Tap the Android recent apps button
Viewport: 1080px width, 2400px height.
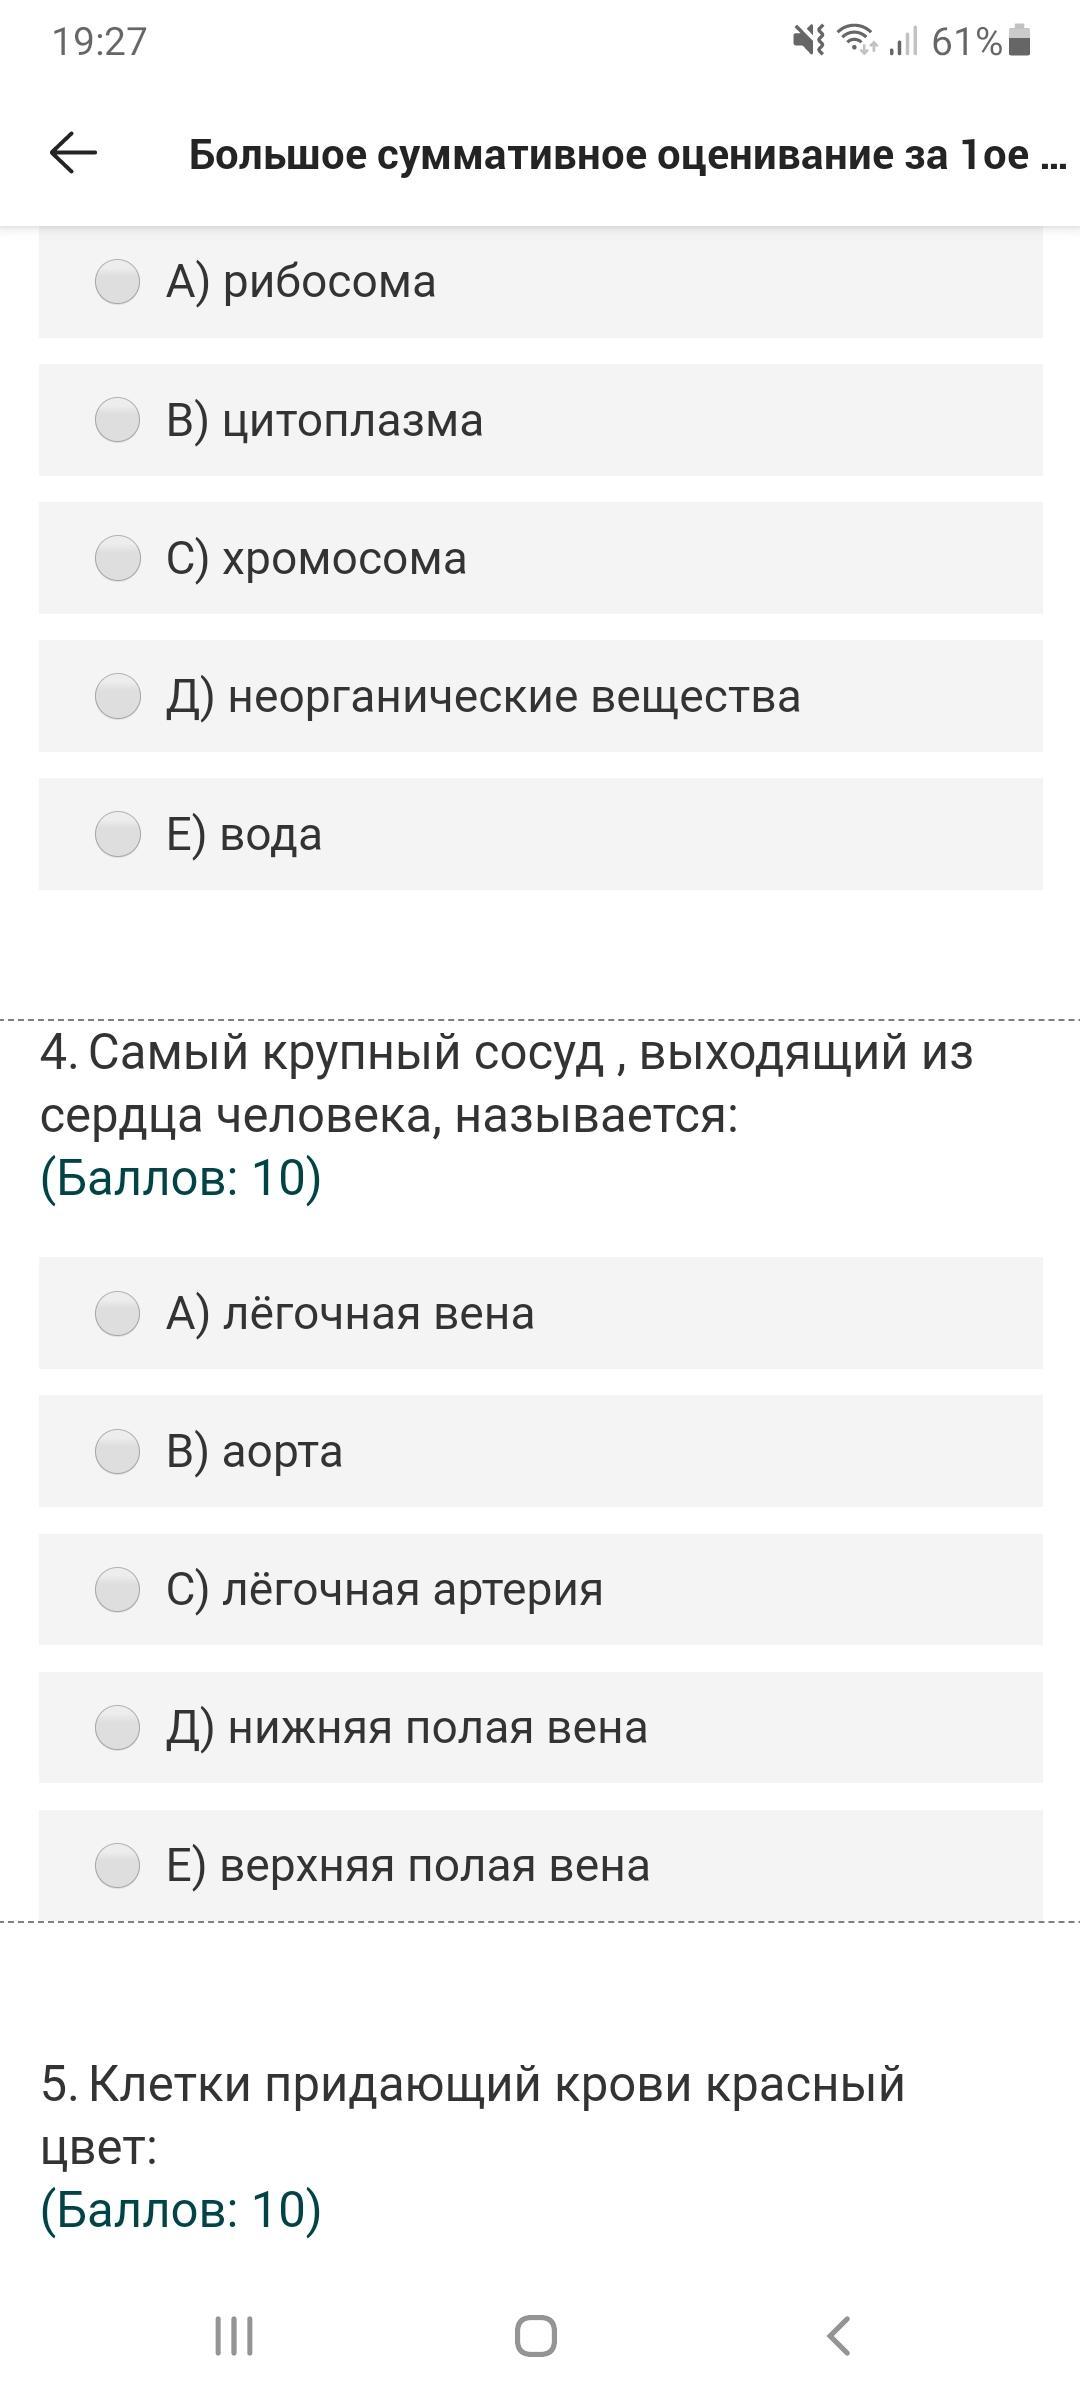234,2337
